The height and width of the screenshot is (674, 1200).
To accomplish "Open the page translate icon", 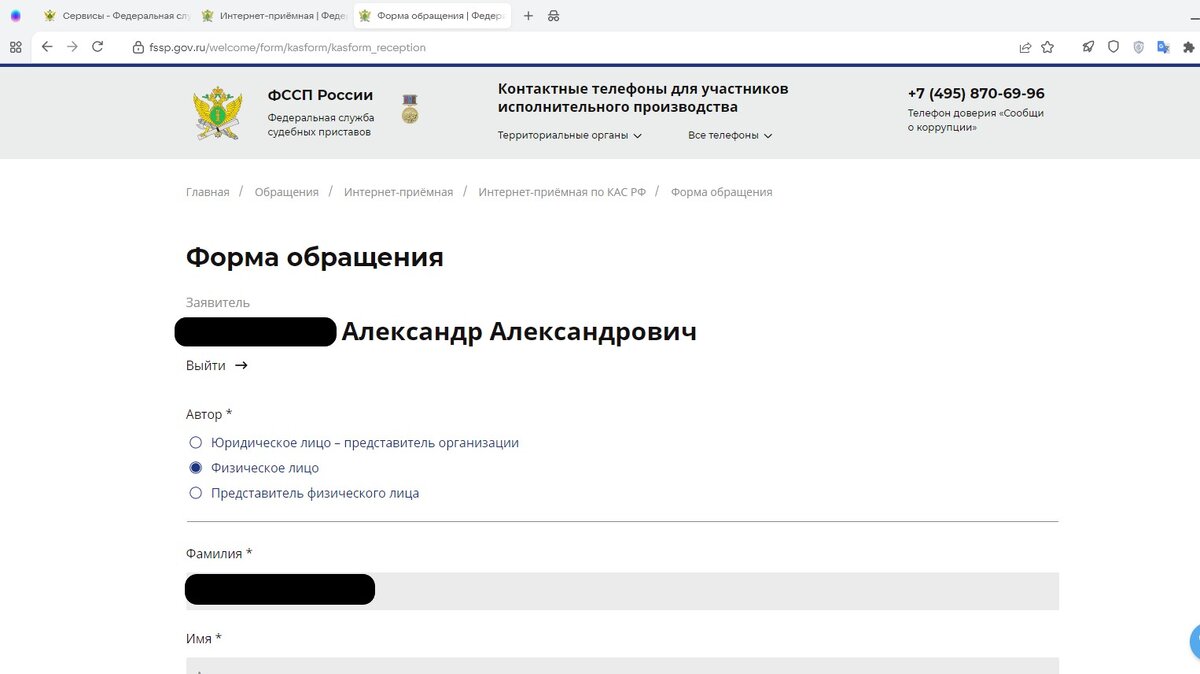I will point(1162,47).
